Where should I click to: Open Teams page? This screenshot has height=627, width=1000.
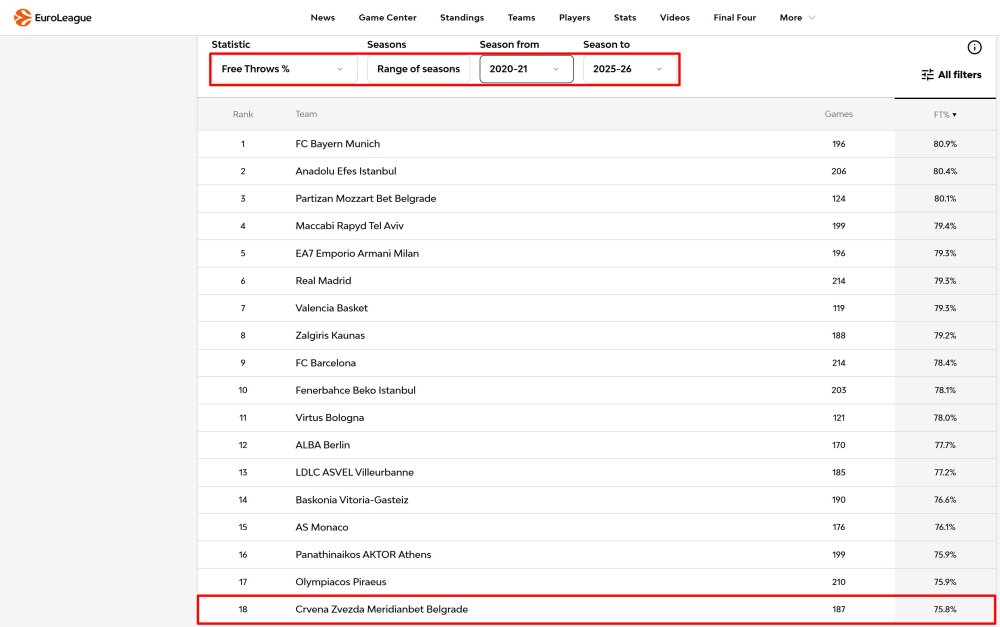[x=521, y=17]
